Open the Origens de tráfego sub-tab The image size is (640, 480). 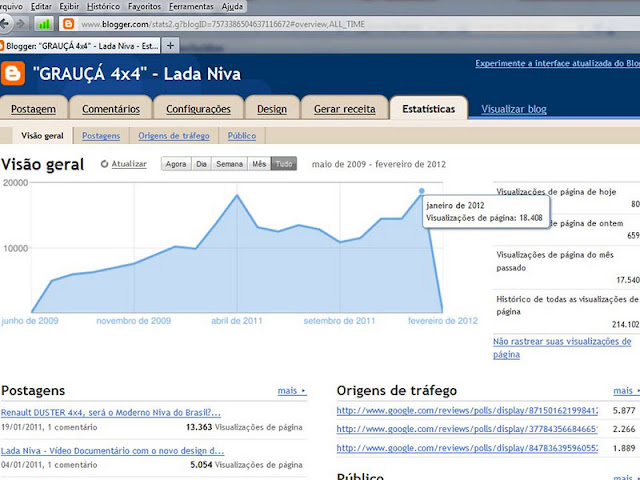[x=173, y=136]
